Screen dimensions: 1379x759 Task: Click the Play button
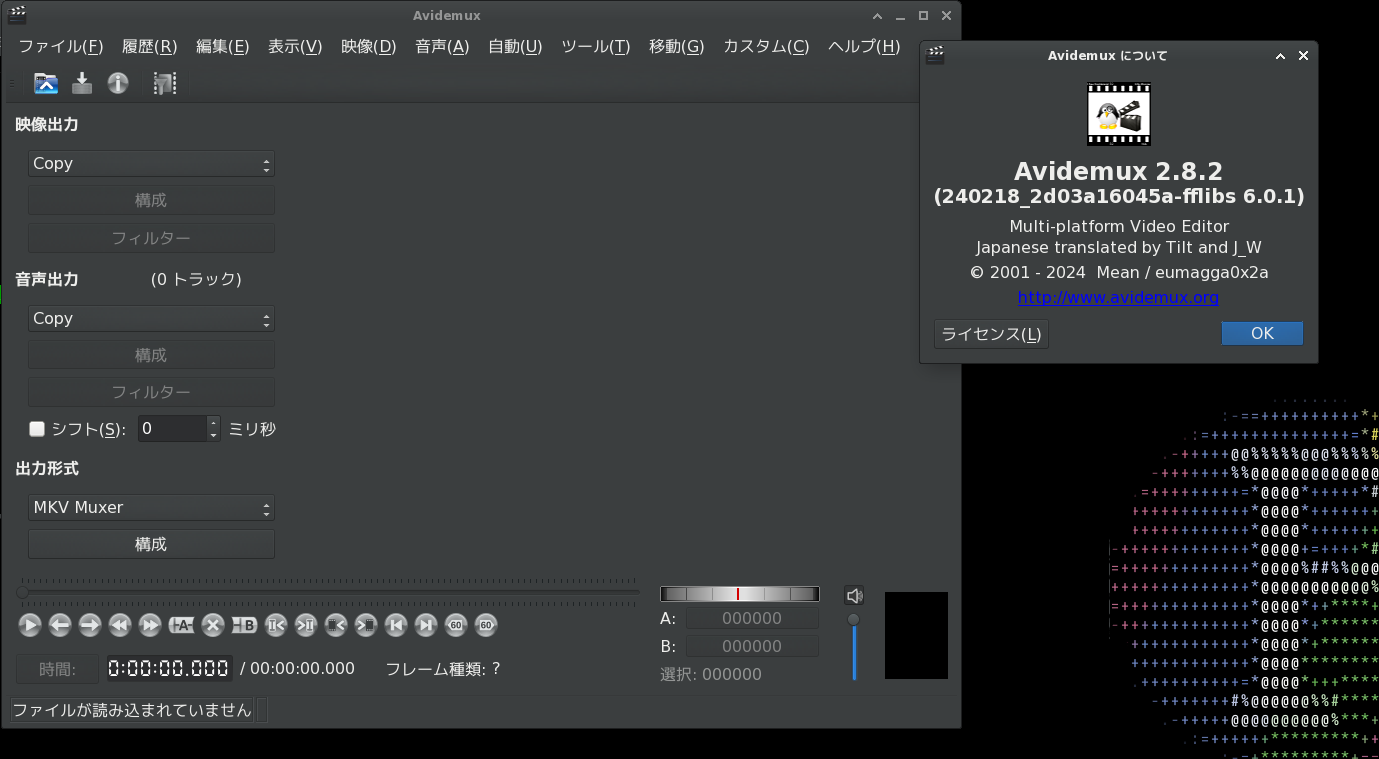pos(30,625)
